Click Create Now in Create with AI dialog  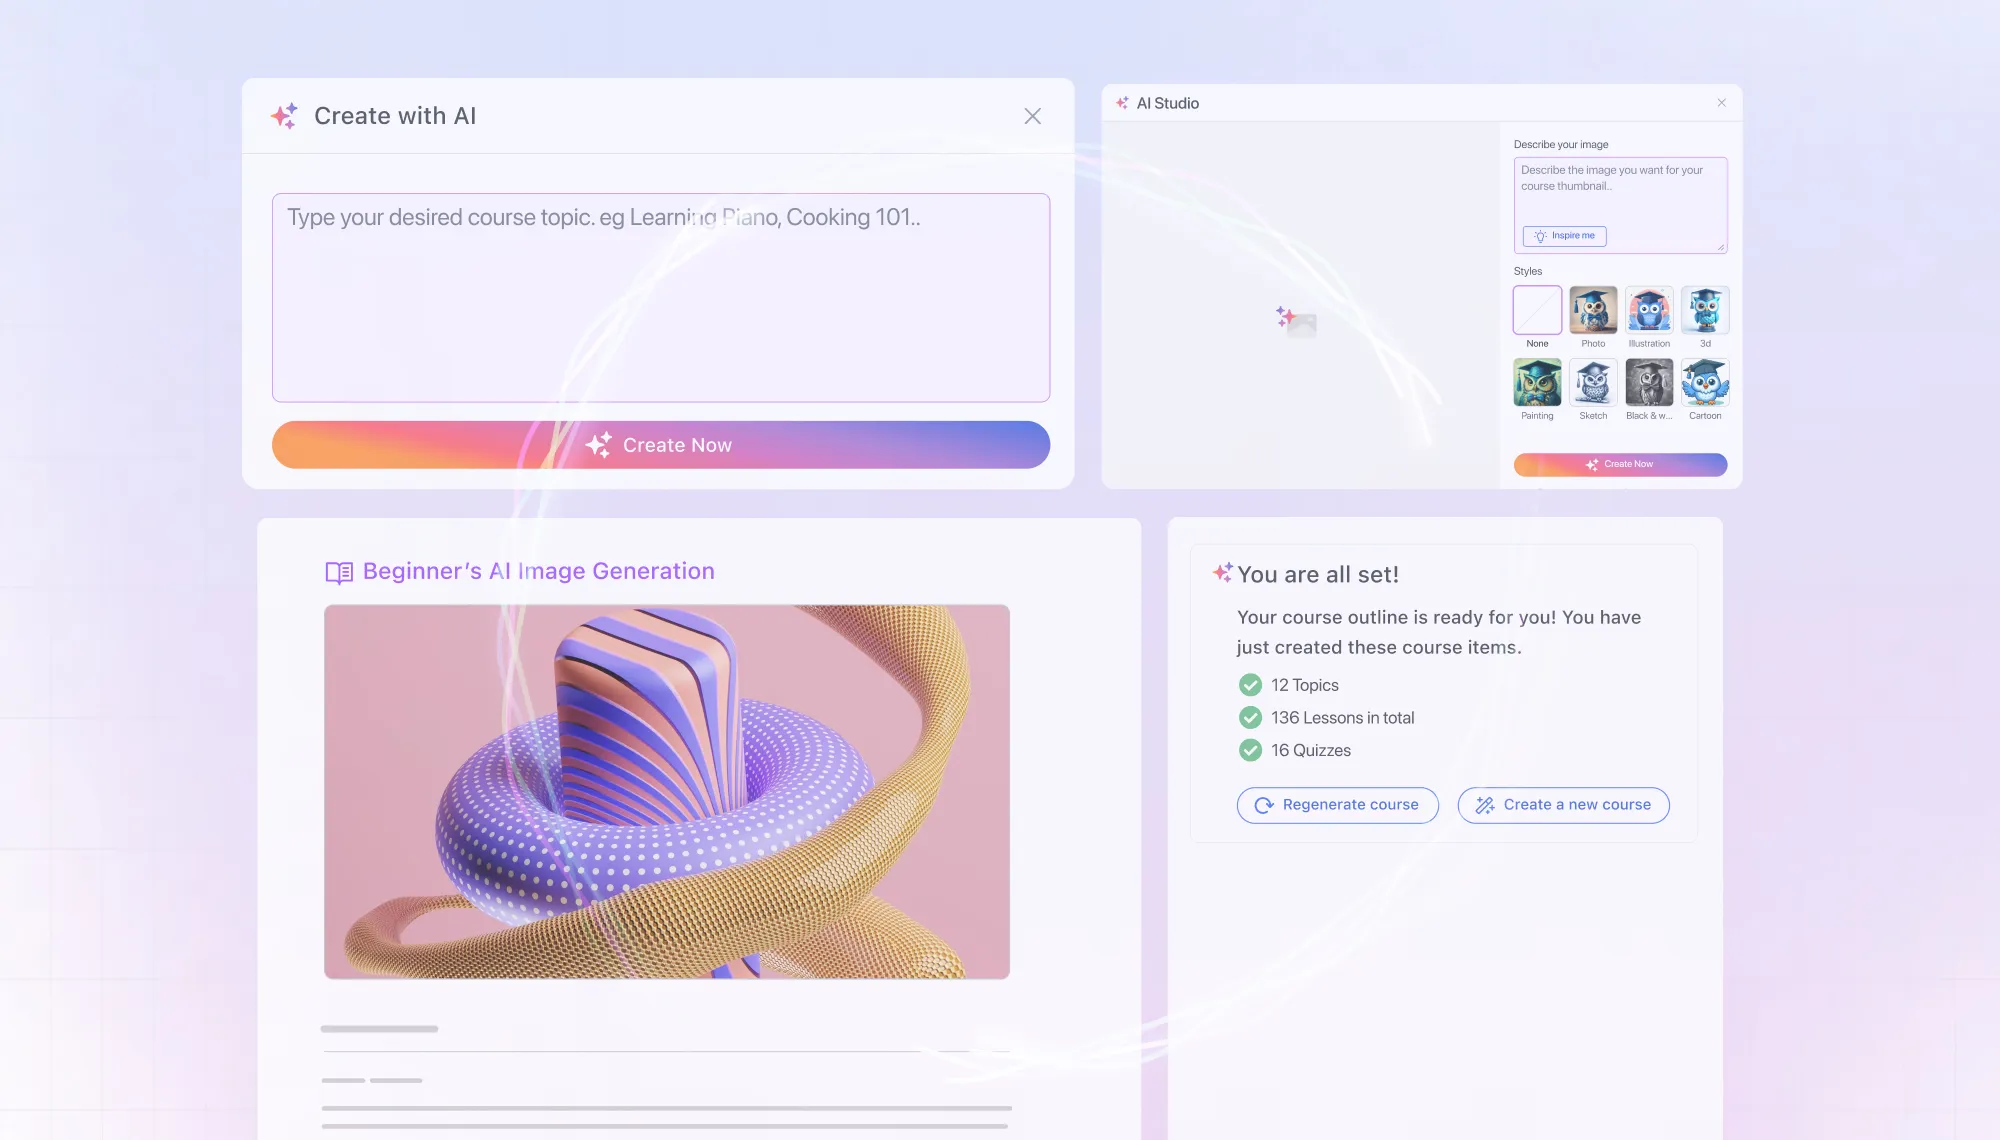[x=661, y=445]
